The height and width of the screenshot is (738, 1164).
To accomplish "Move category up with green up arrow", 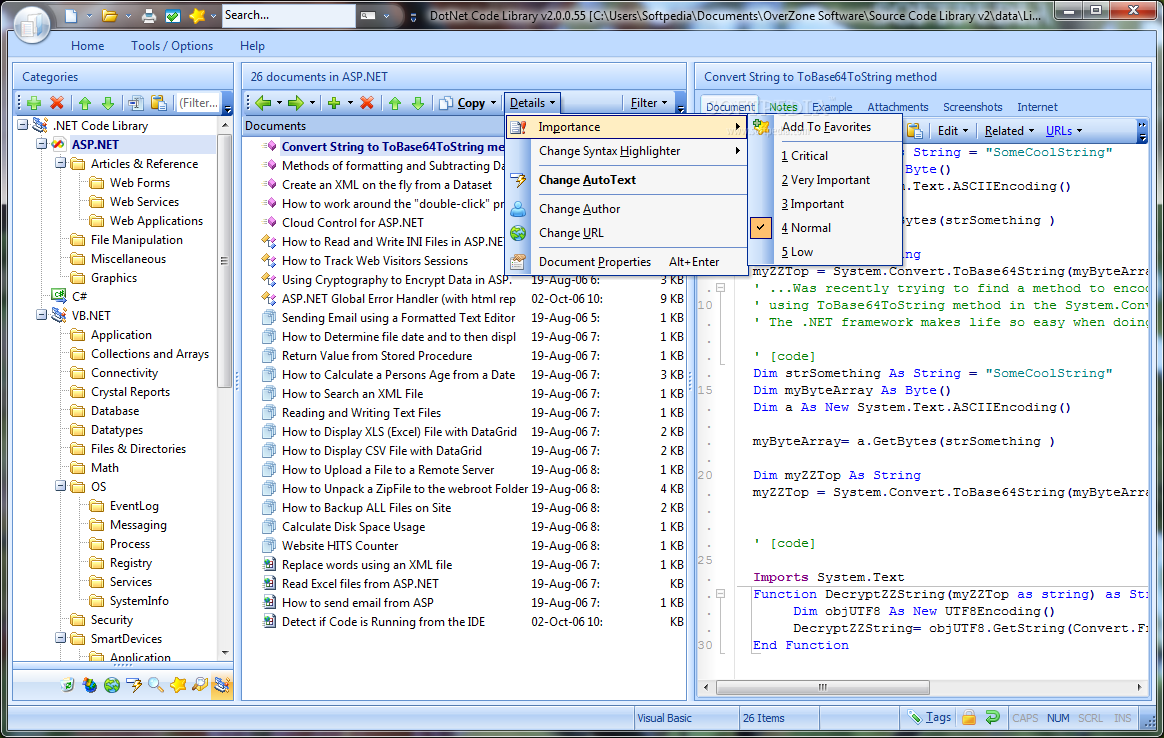I will [85, 103].
